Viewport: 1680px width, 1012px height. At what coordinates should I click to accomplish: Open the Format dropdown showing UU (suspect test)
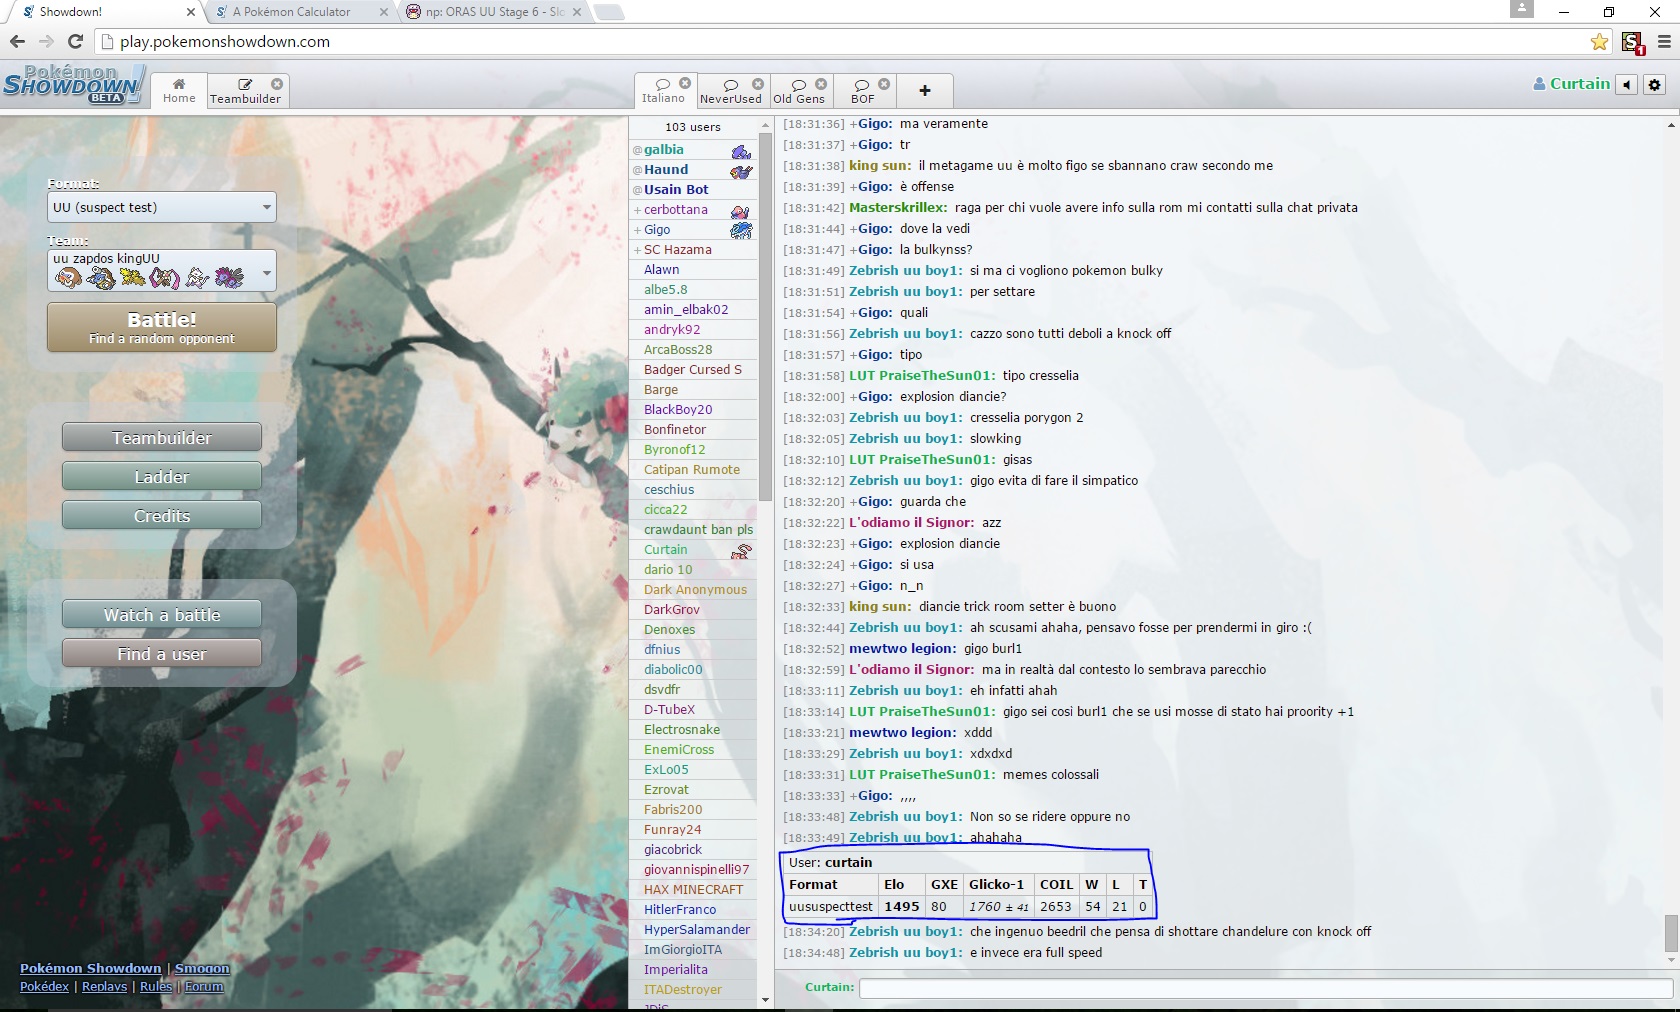tap(162, 208)
